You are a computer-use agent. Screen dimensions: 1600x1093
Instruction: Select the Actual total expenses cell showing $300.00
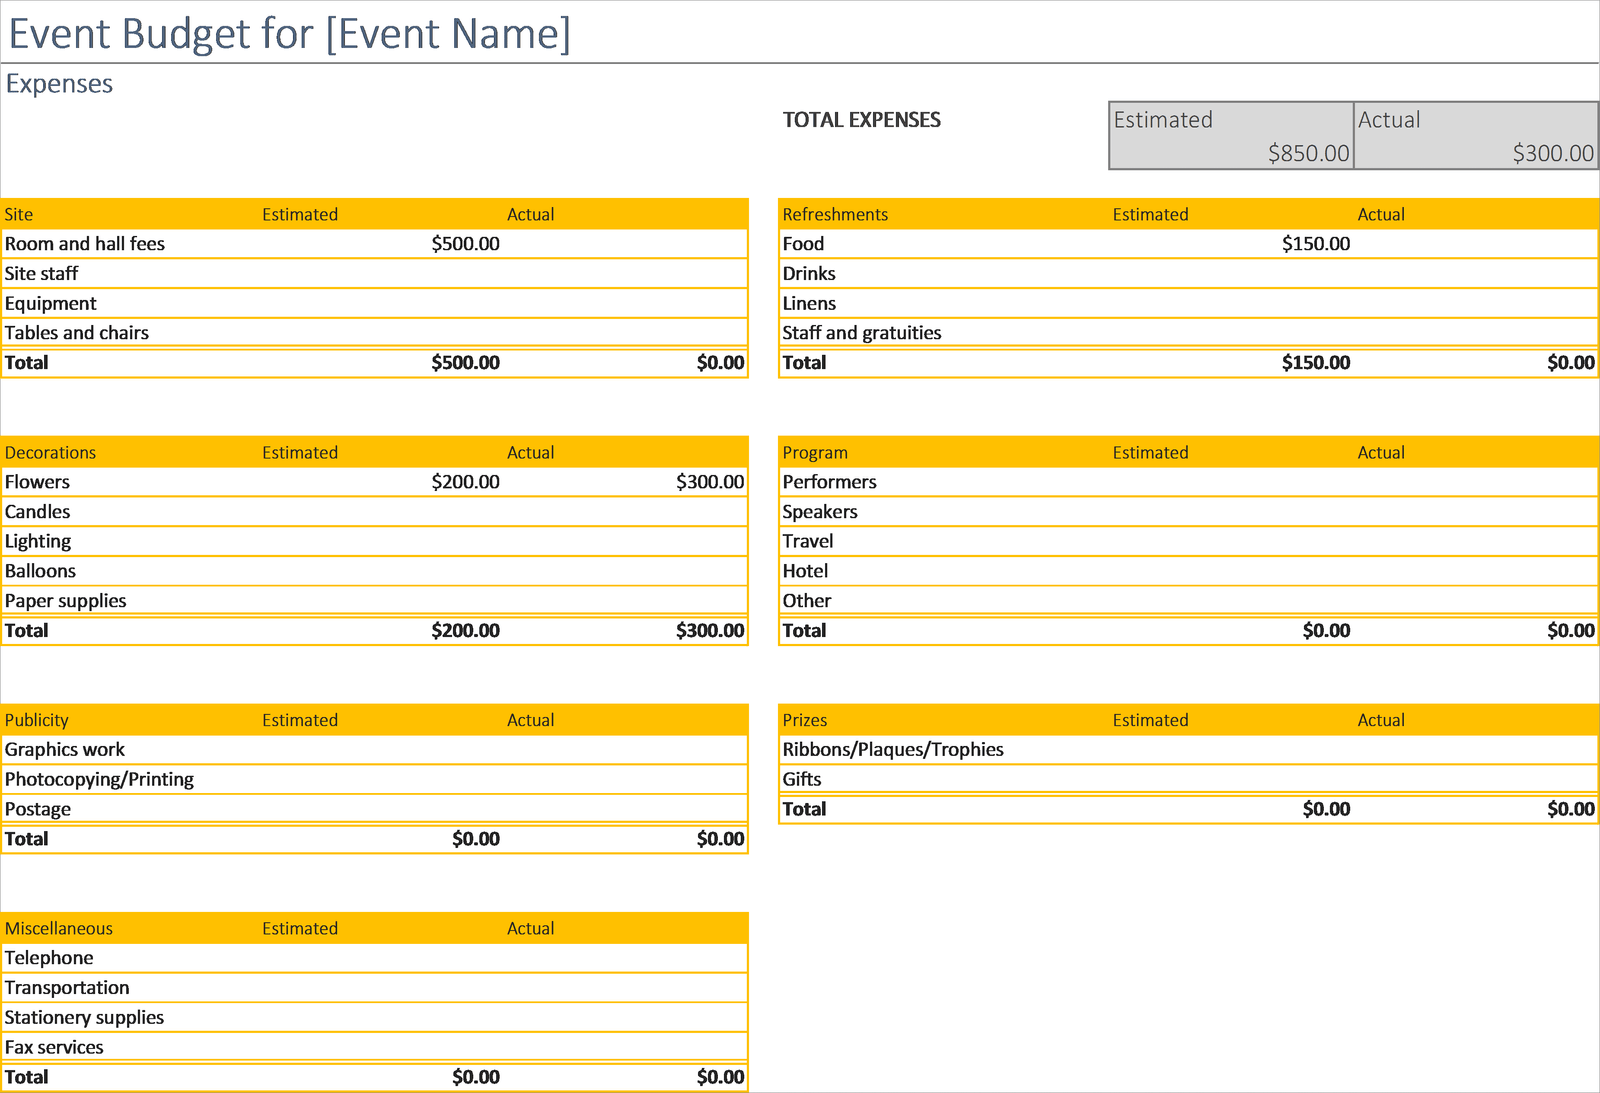1474,154
